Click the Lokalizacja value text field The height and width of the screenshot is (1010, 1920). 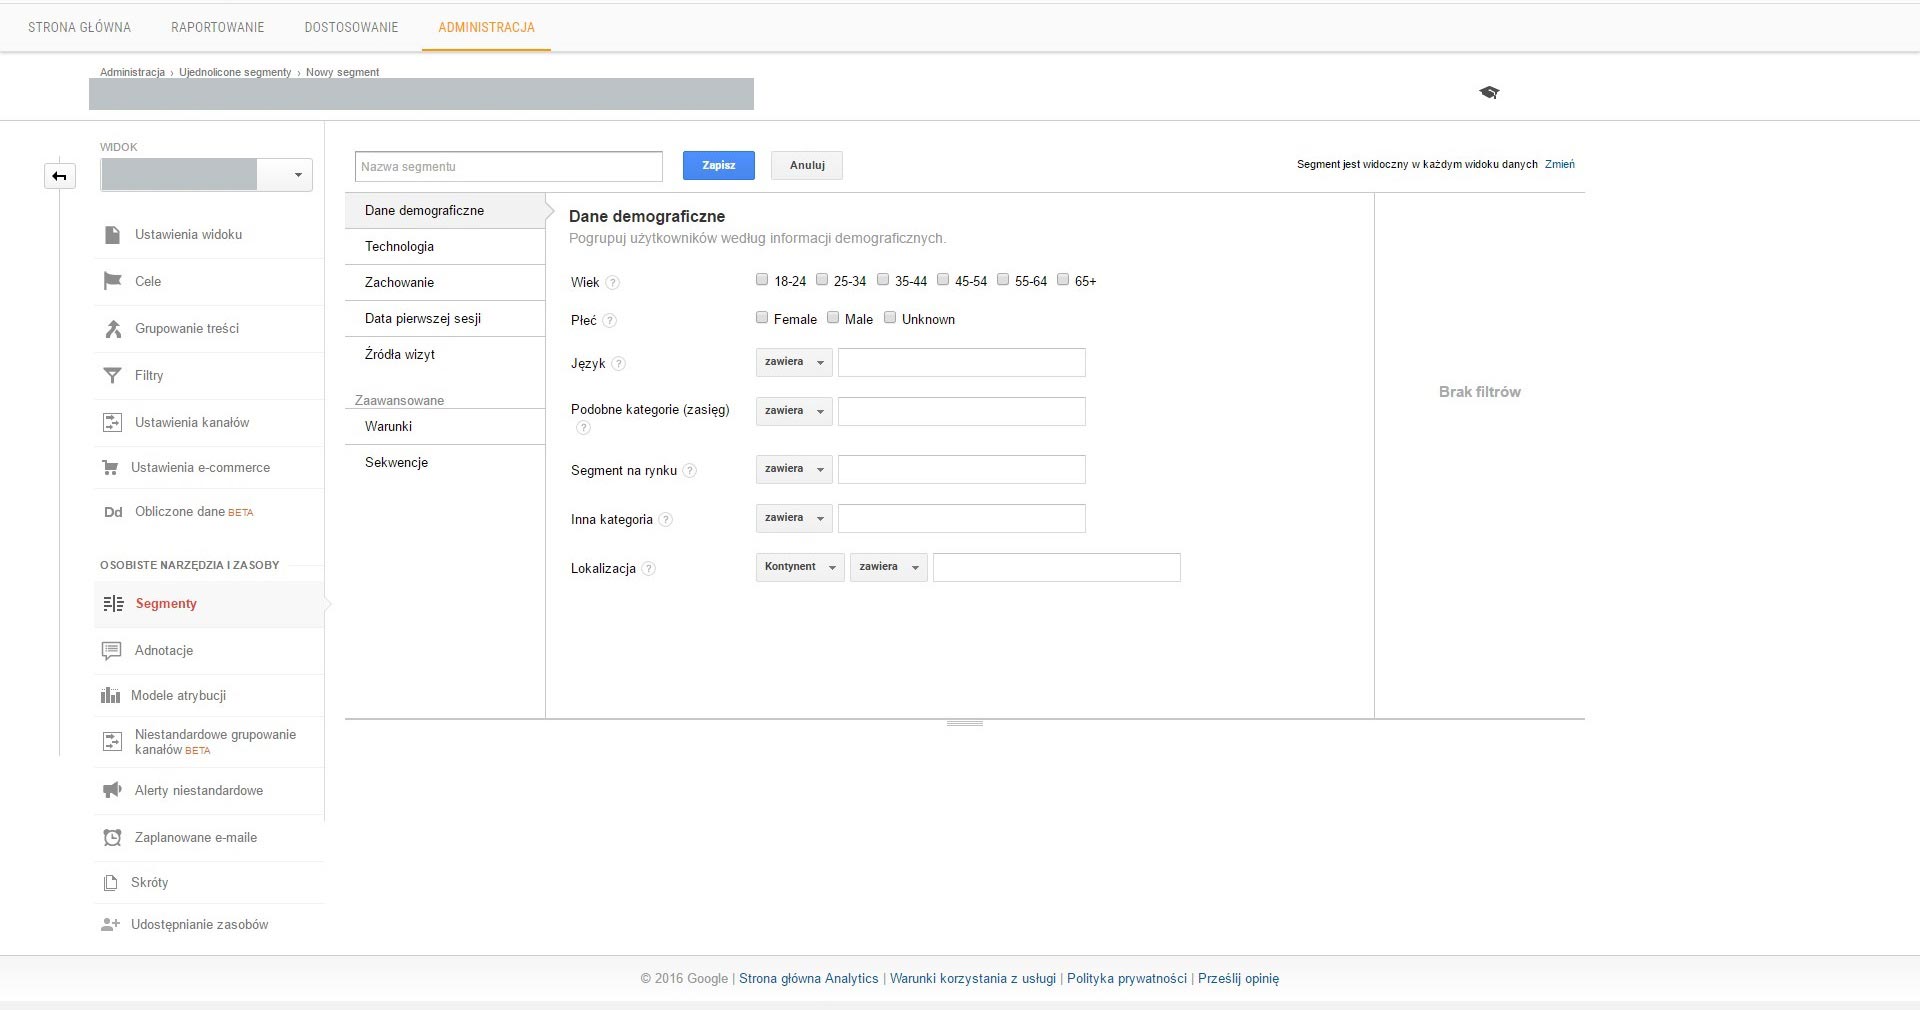coord(1057,567)
